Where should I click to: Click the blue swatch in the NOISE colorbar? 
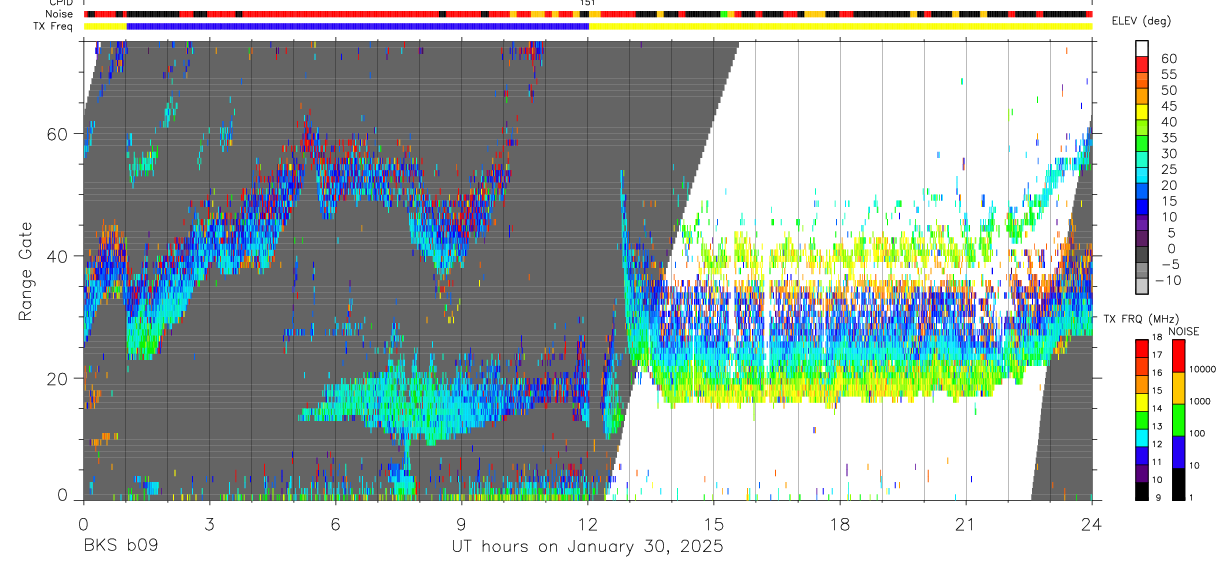coord(1177,451)
